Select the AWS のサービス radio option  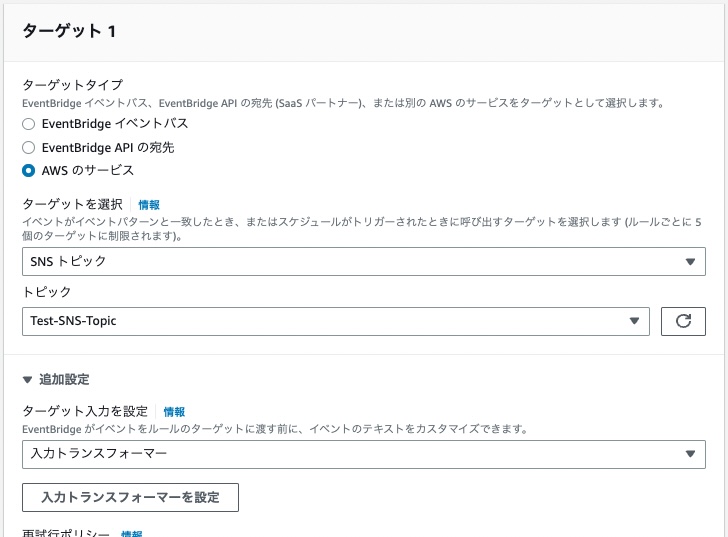pyautogui.click(x=29, y=171)
